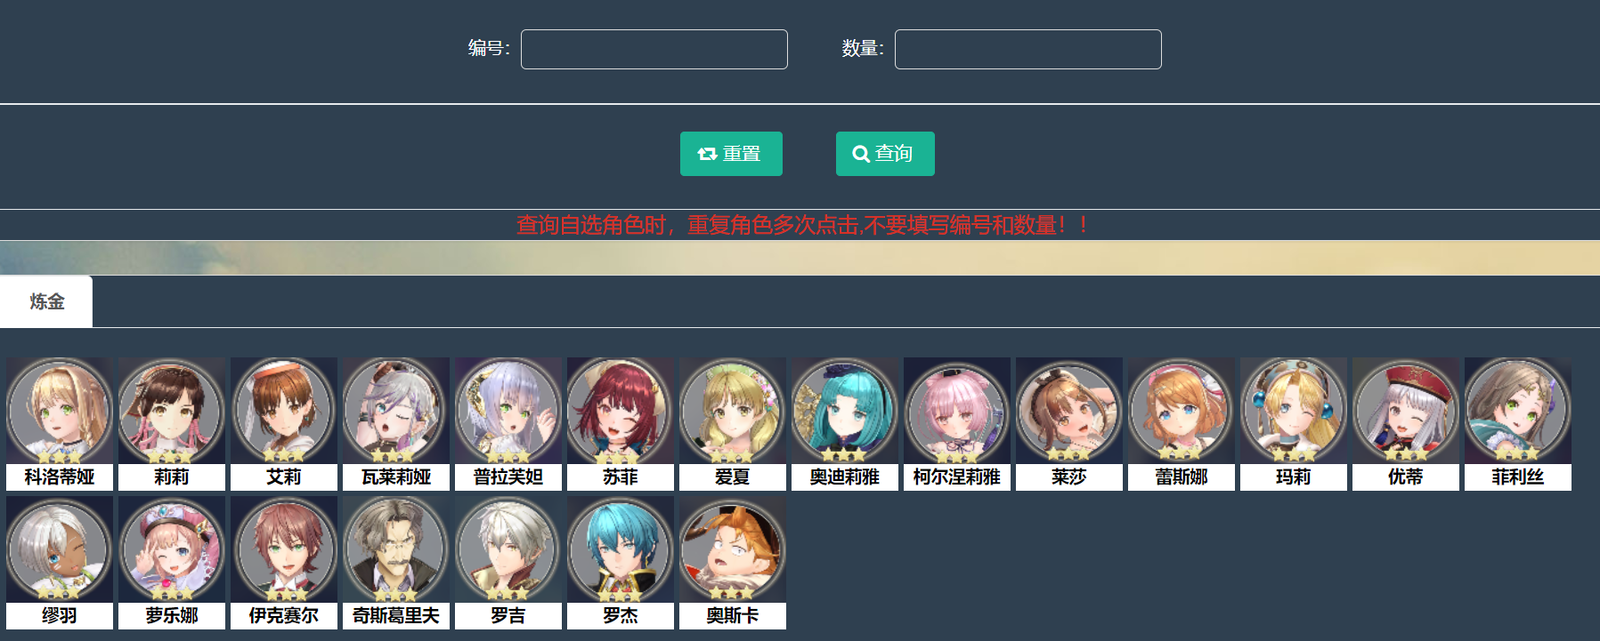Choose the 莉莉 character avatar
1600x641 pixels.
point(171,424)
